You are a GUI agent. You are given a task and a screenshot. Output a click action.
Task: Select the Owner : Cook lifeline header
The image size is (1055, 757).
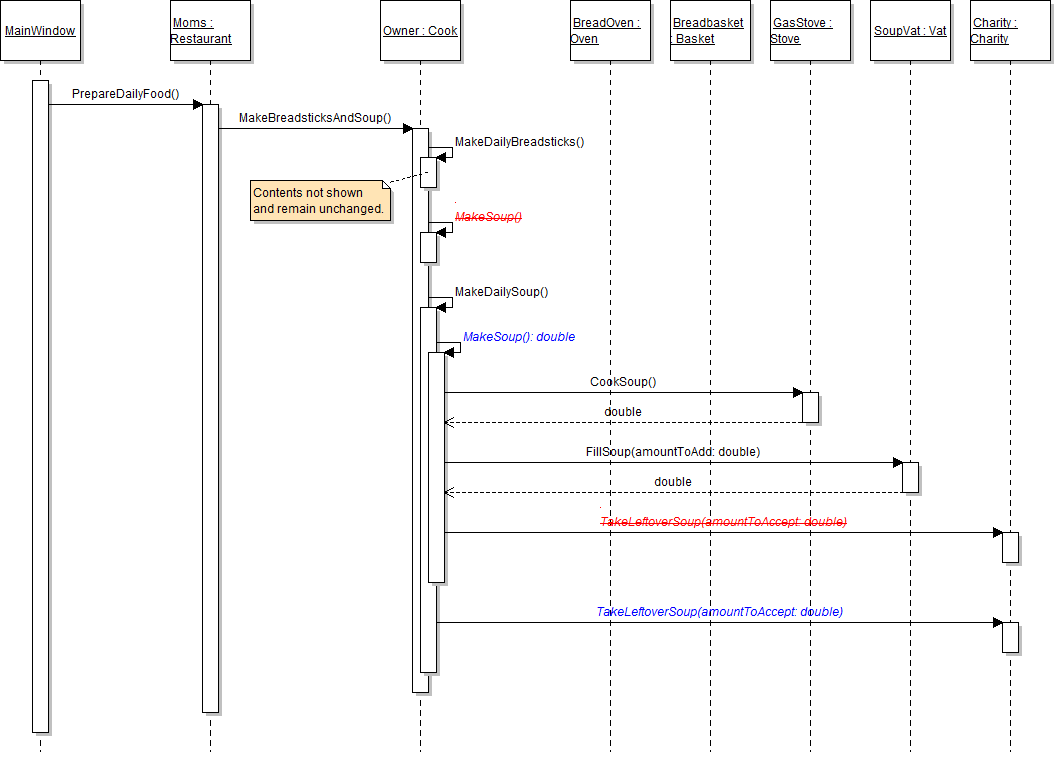(420, 31)
